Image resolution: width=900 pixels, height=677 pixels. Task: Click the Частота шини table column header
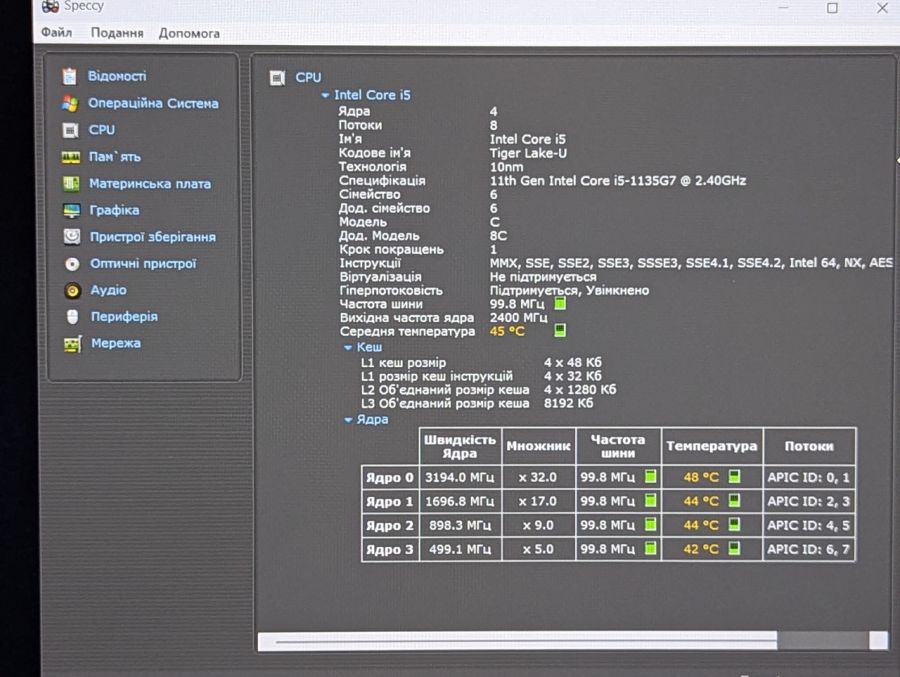pyautogui.click(x=618, y=446)
